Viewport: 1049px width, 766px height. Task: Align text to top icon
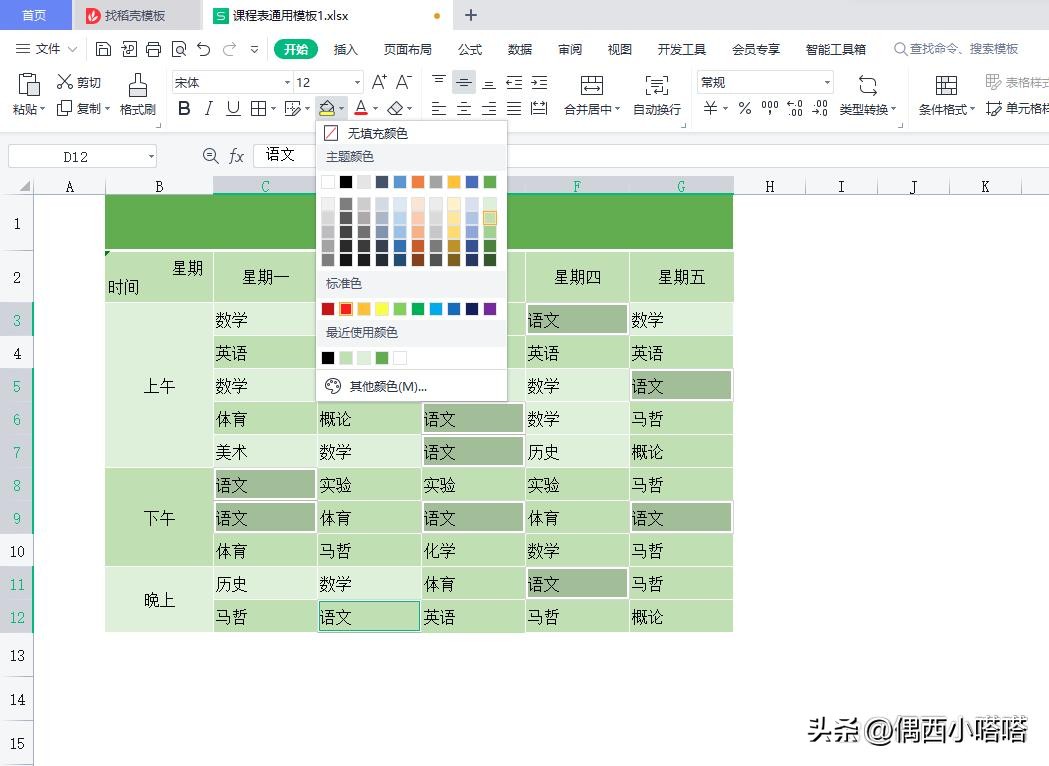tap(439, 82)
